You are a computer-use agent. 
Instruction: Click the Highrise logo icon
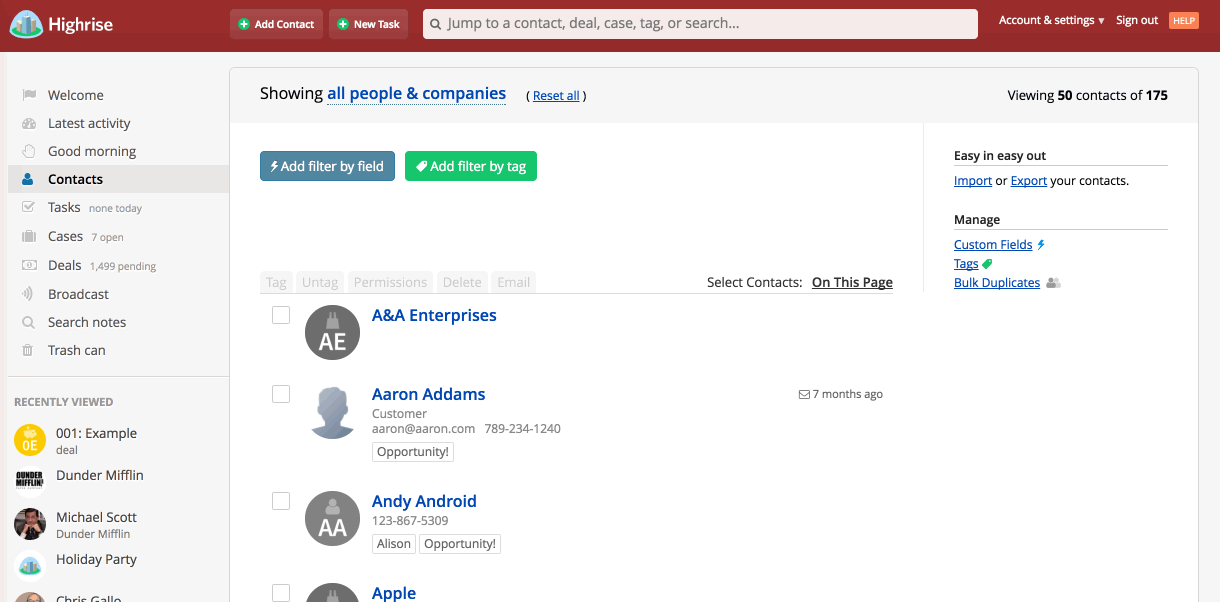pos(26,24)
